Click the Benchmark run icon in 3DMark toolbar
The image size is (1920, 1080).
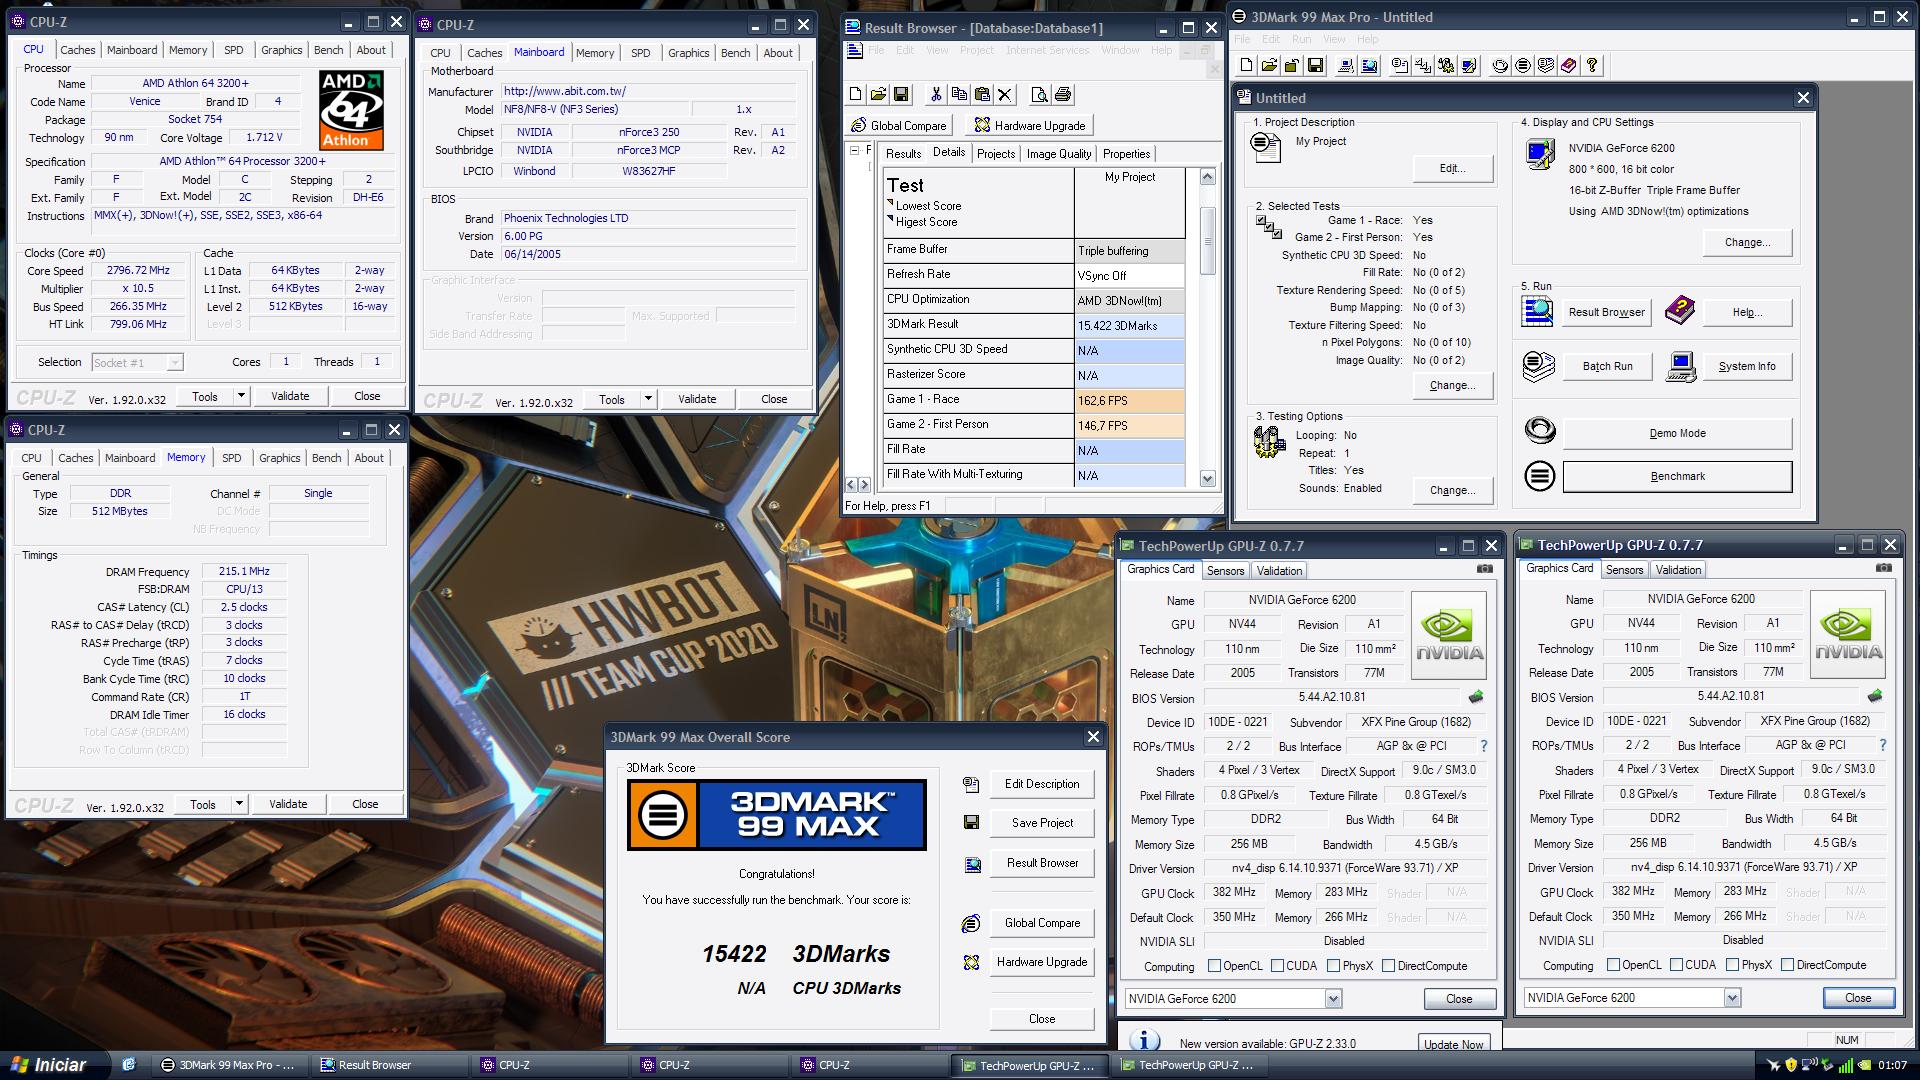point(1523,65)
